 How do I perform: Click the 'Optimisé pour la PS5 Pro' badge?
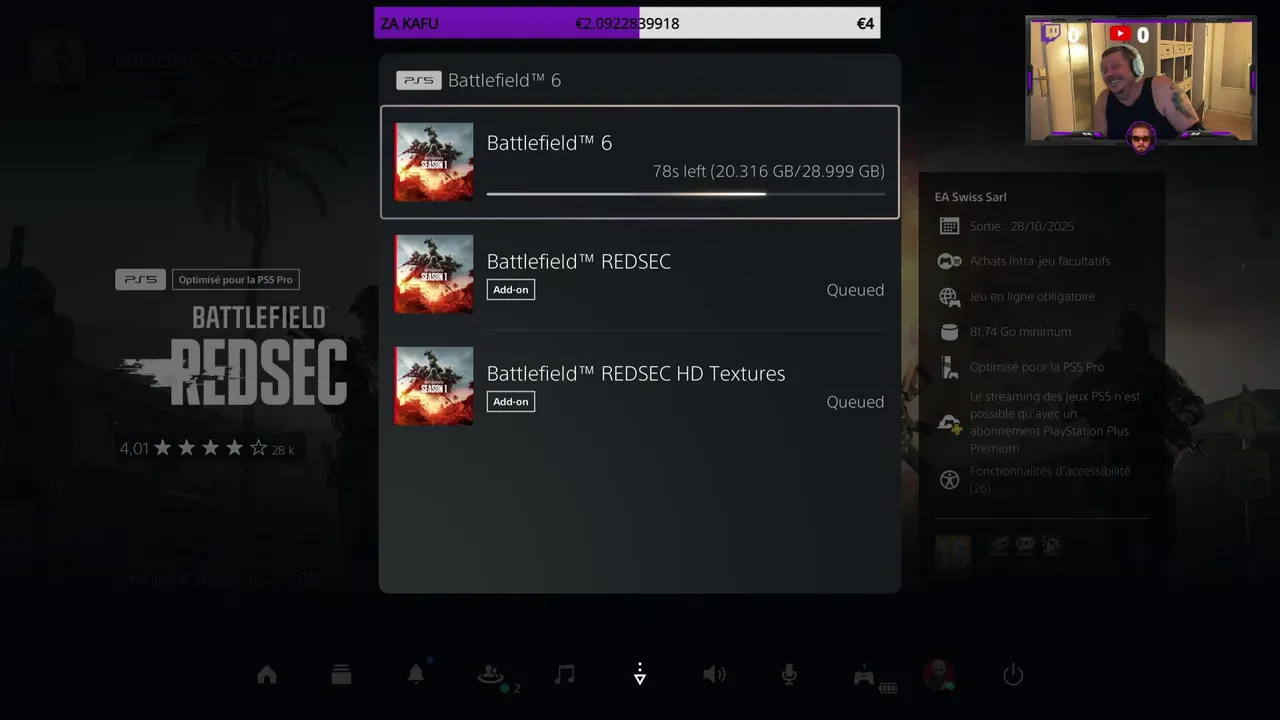point(236,280)
